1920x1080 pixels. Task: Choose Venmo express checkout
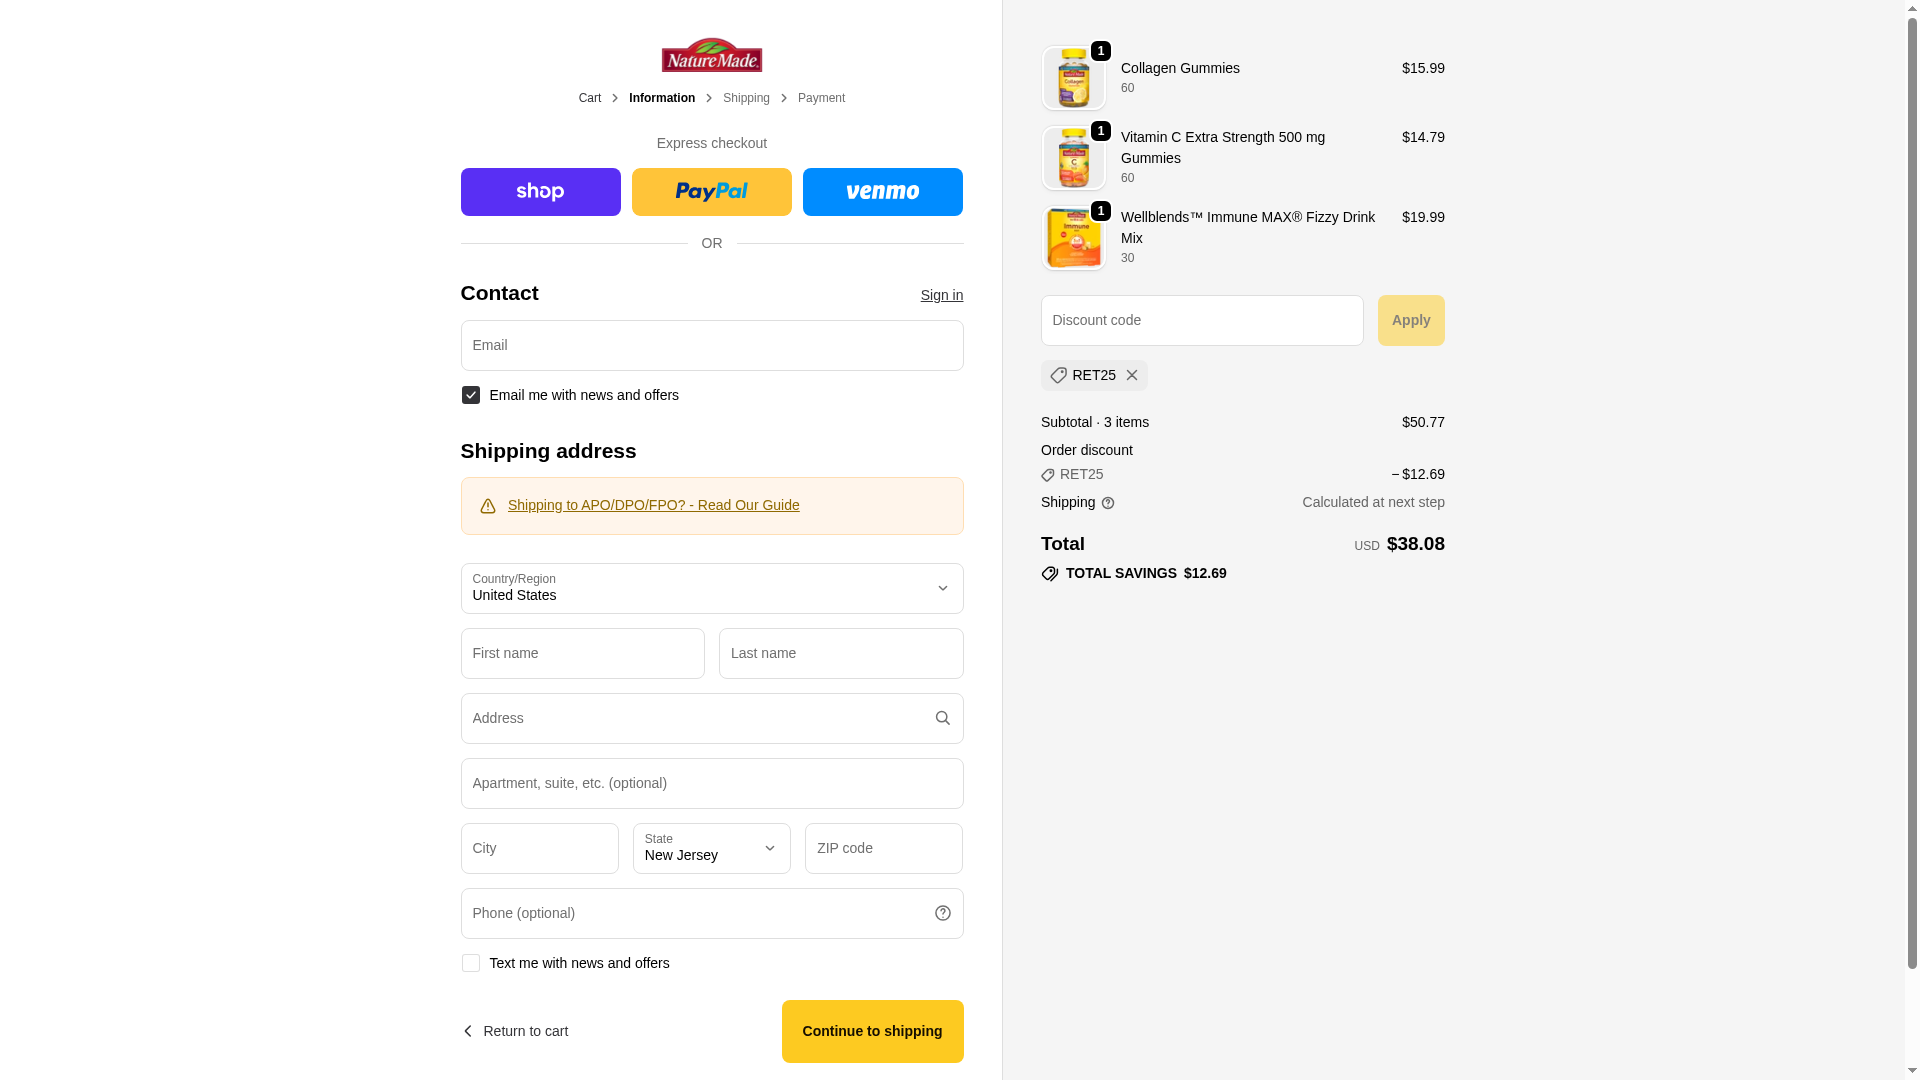(x=882, y=192)
